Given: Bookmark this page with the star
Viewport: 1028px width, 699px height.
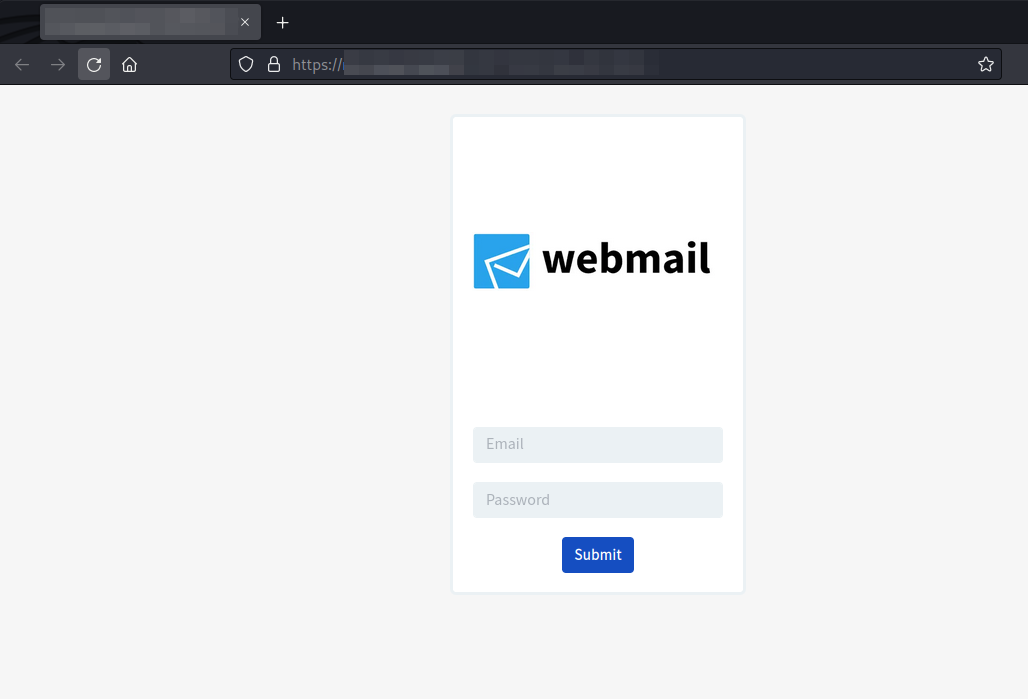Looking at the screenshot, I should [985, 64].
